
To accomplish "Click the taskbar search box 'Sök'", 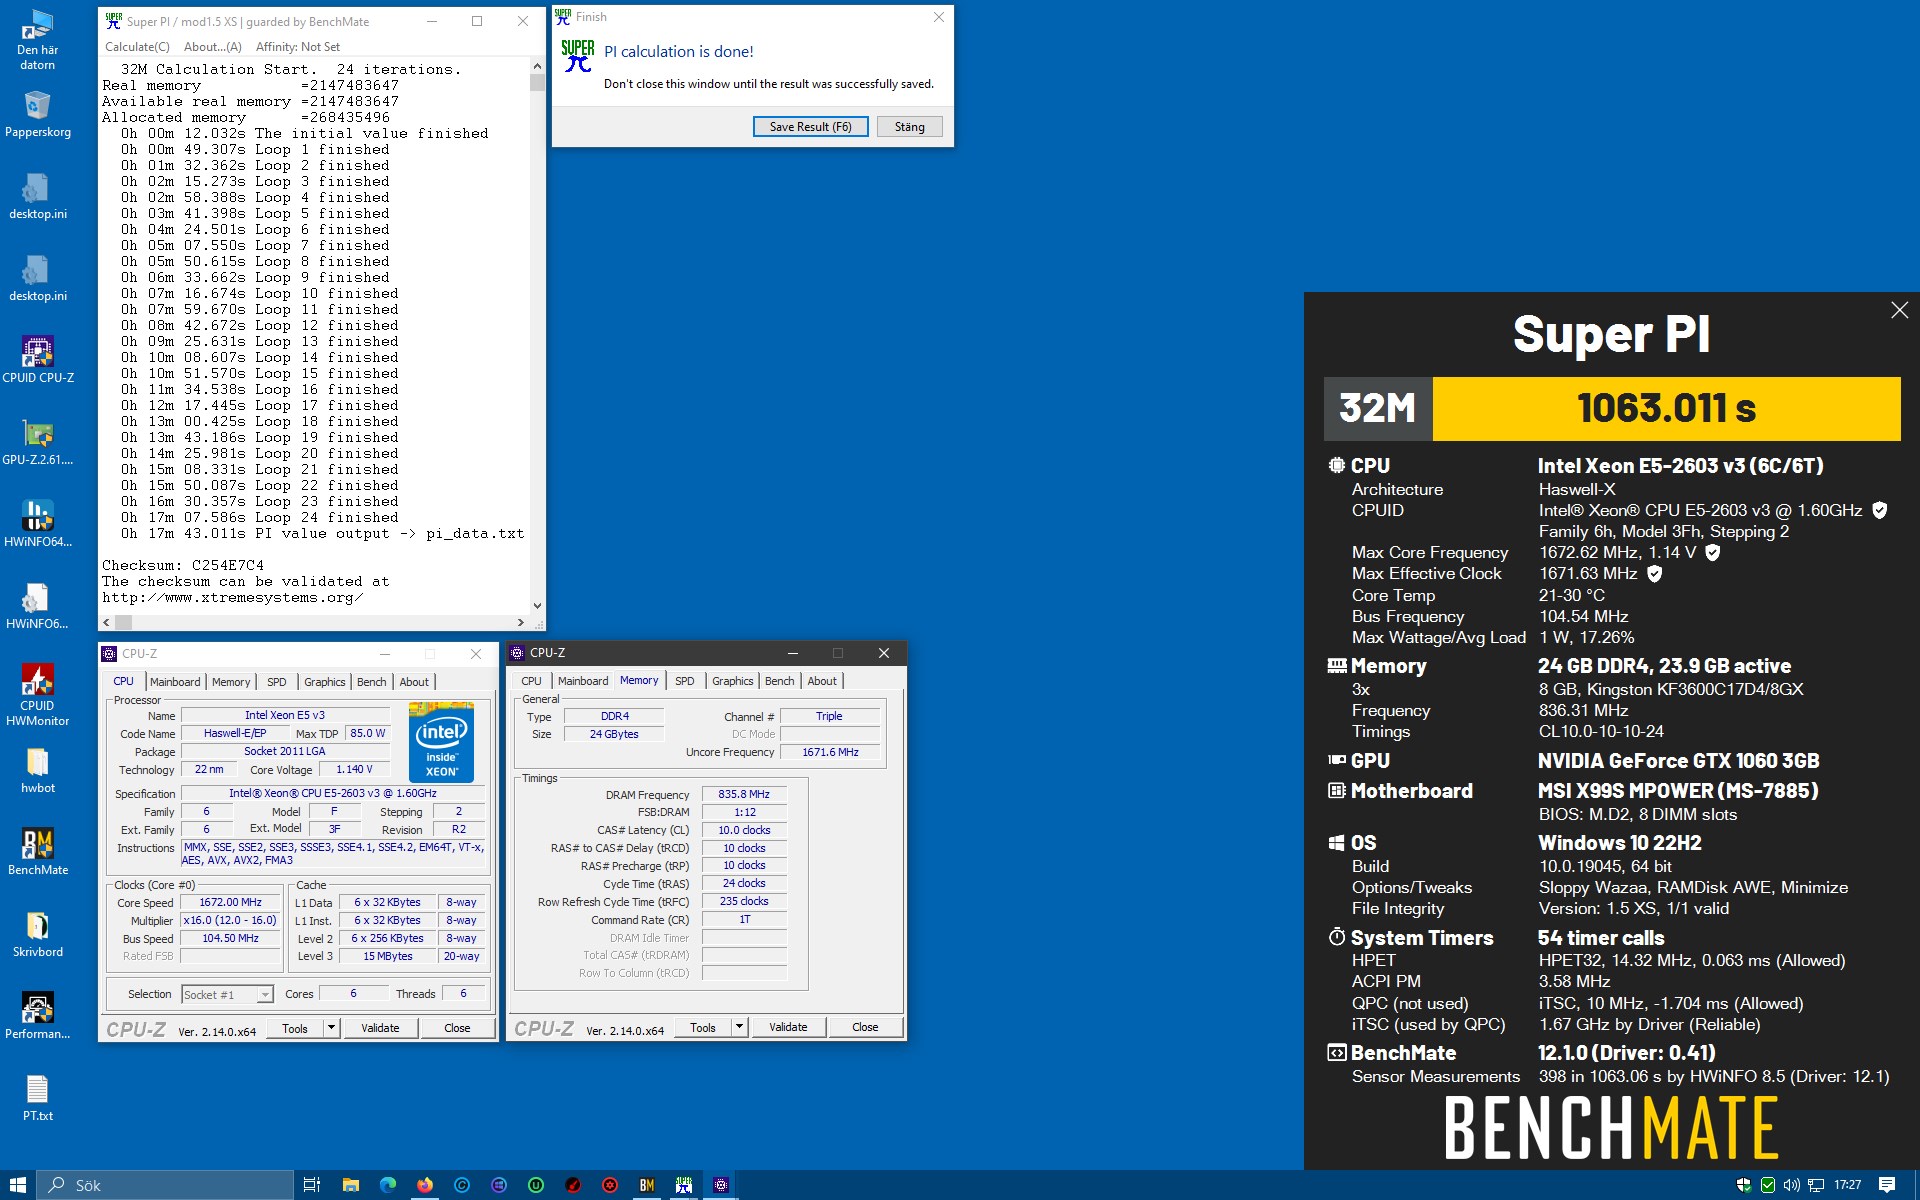I will [165, 1185].
